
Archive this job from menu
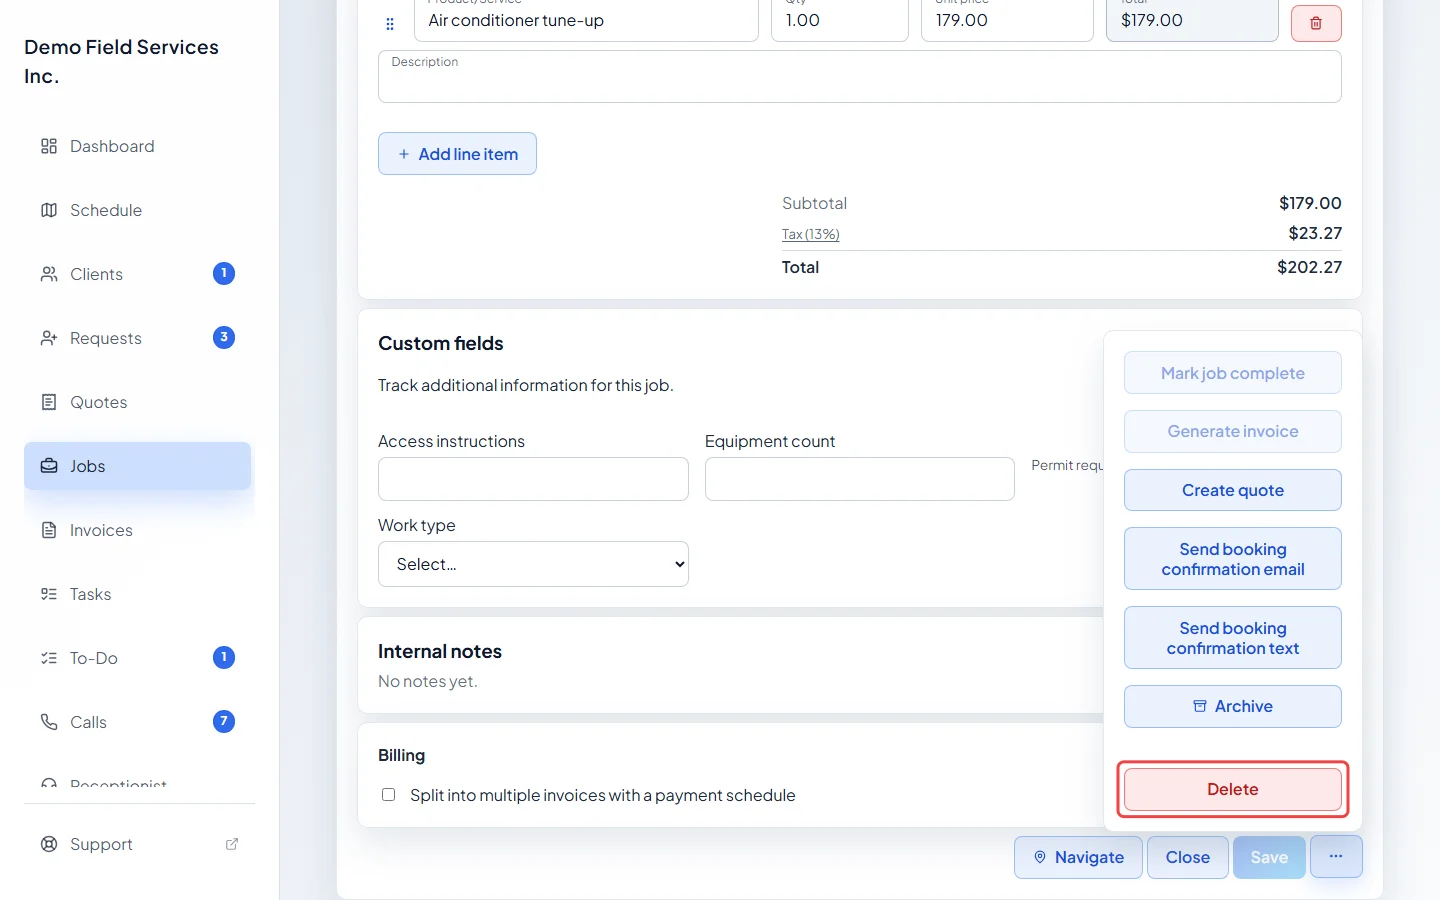[x=1233, y=707]
